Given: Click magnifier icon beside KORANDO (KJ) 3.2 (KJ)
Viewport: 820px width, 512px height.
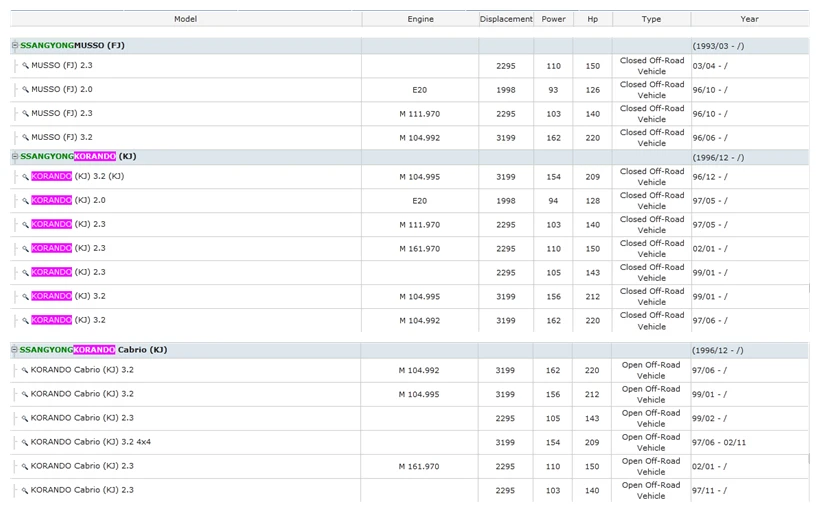Looking at the screenshot, I should point(25,177).
